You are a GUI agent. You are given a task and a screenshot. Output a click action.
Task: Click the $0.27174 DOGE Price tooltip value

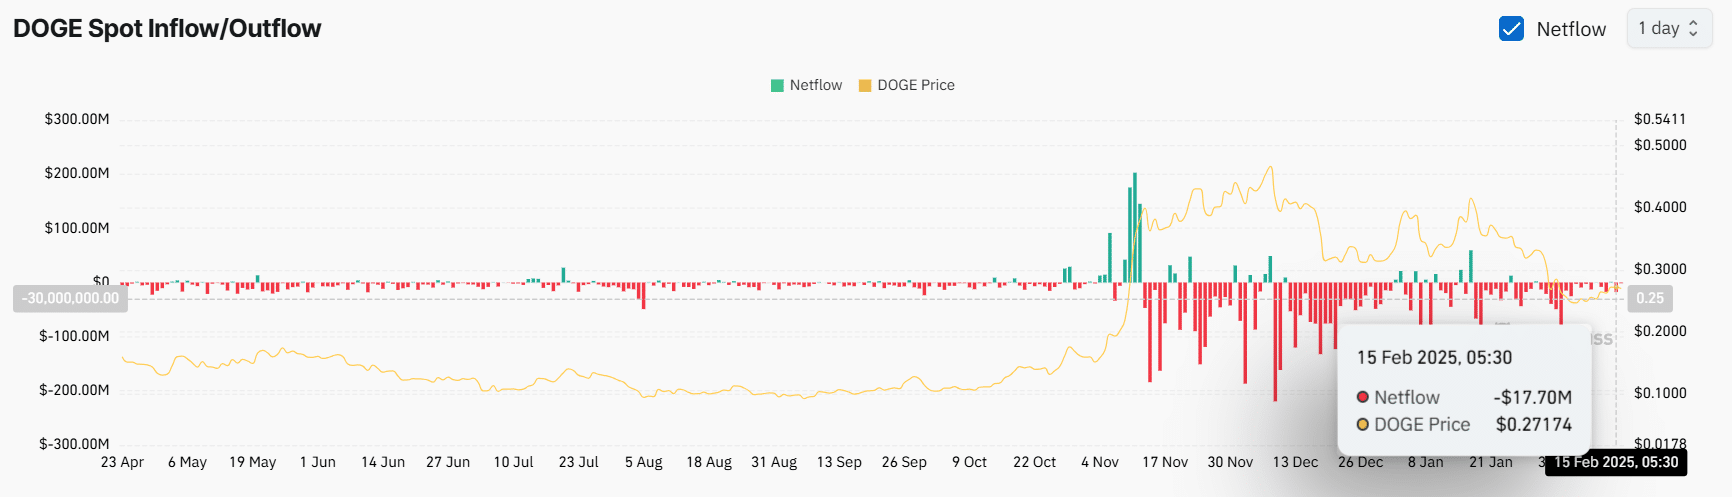click(x=1533, y=425)
